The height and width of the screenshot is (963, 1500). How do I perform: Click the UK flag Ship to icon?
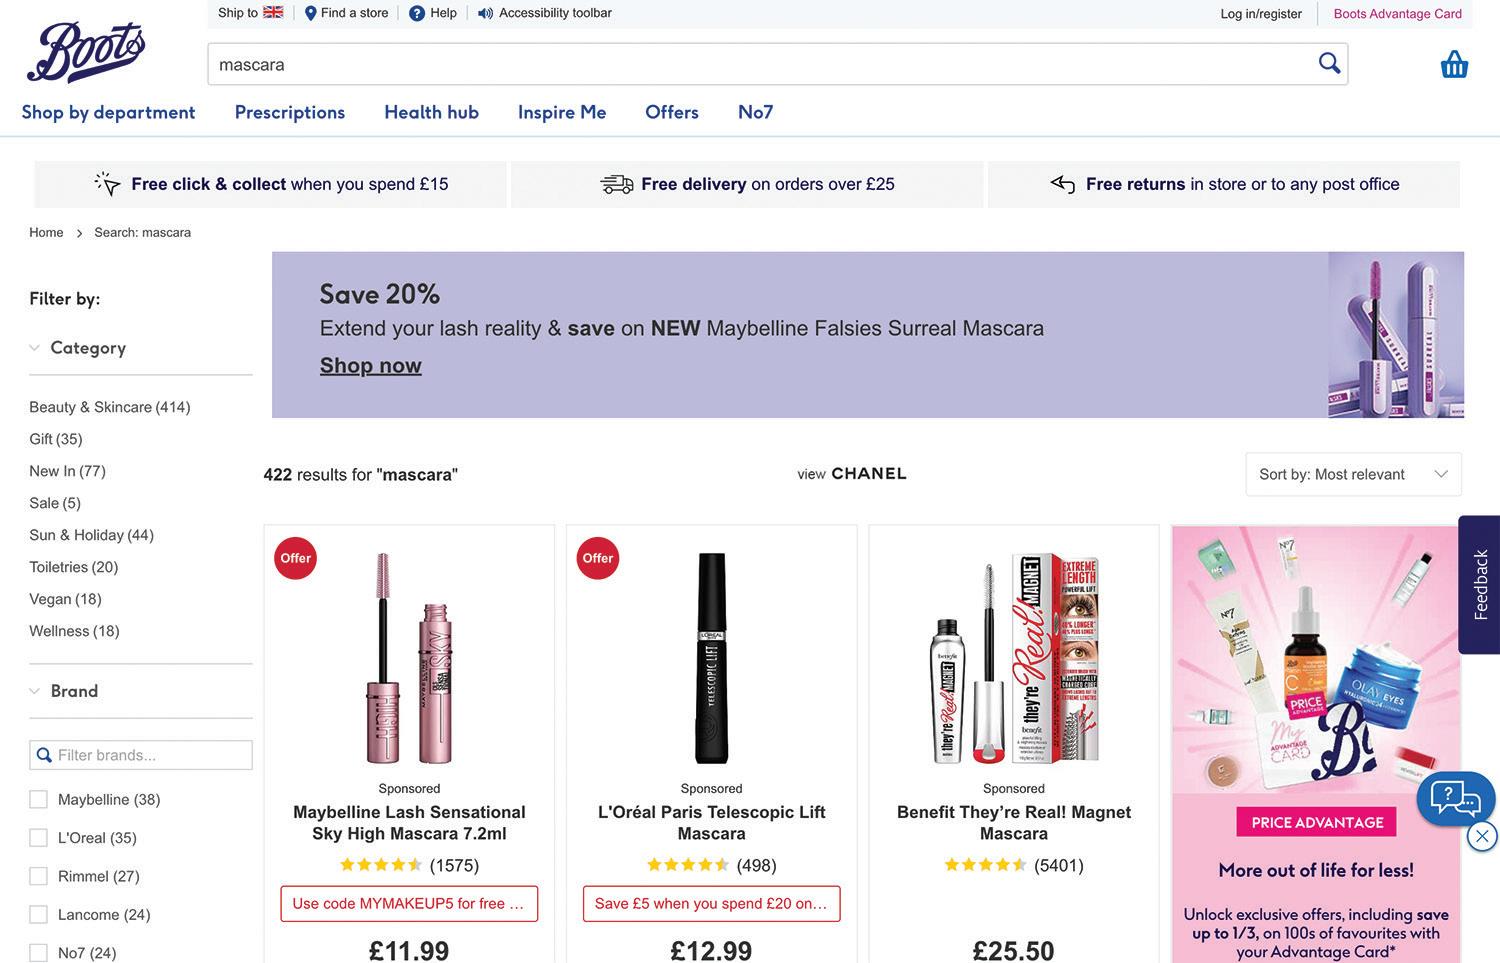click(273, 13)
